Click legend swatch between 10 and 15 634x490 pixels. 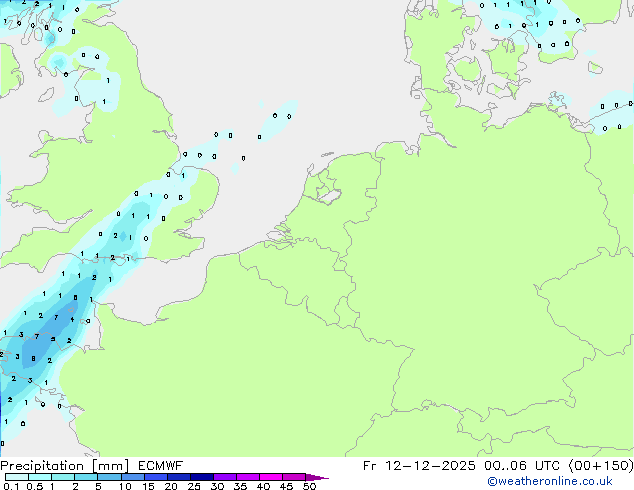[132, 477]
